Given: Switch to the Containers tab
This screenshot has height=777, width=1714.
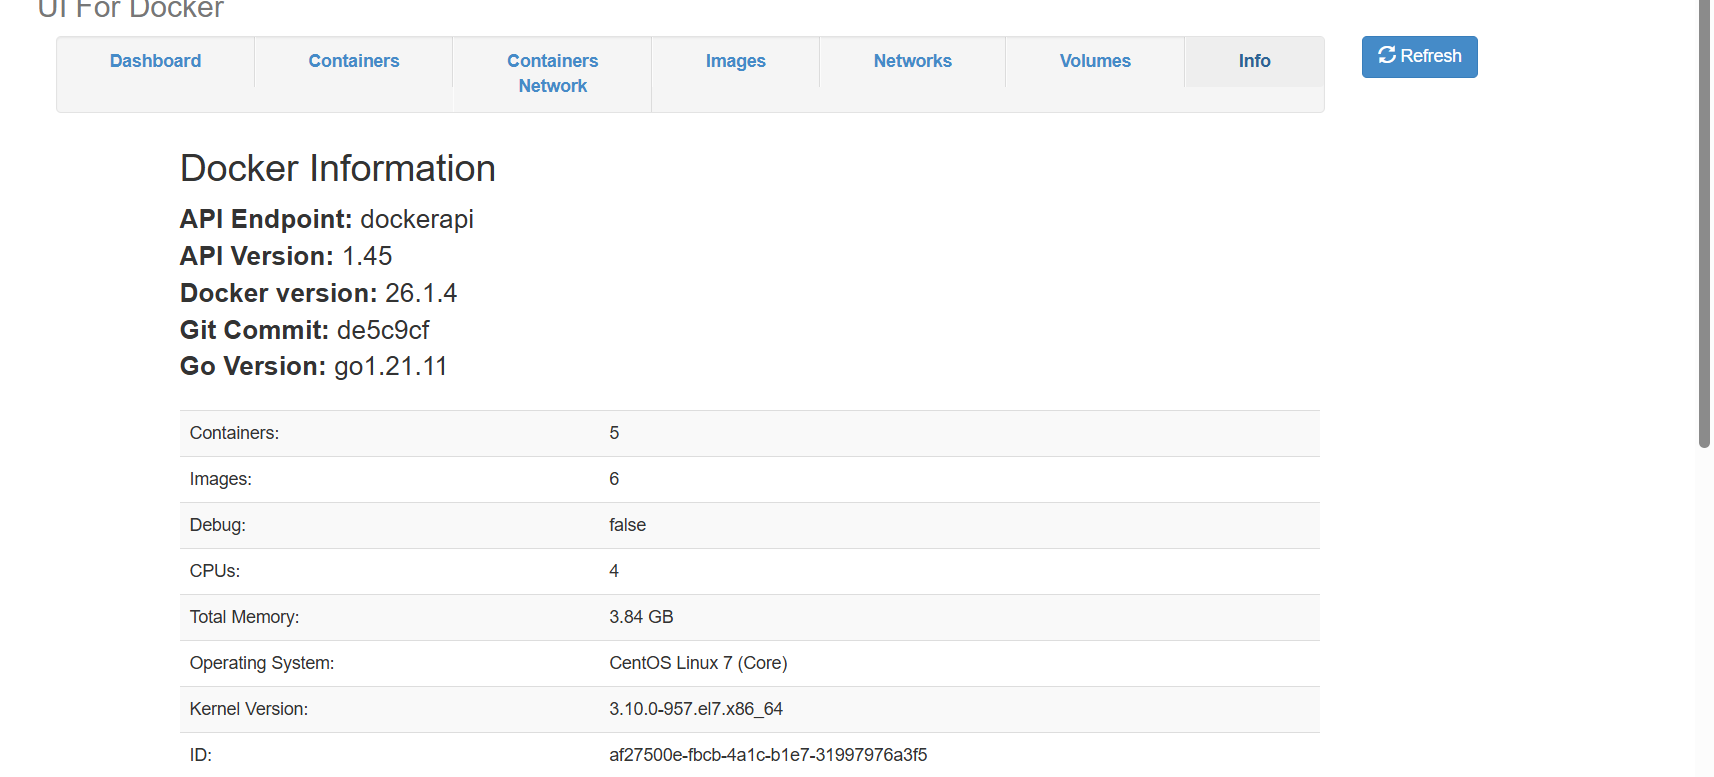Looking at the screenshot, I should tap(354, 61).
